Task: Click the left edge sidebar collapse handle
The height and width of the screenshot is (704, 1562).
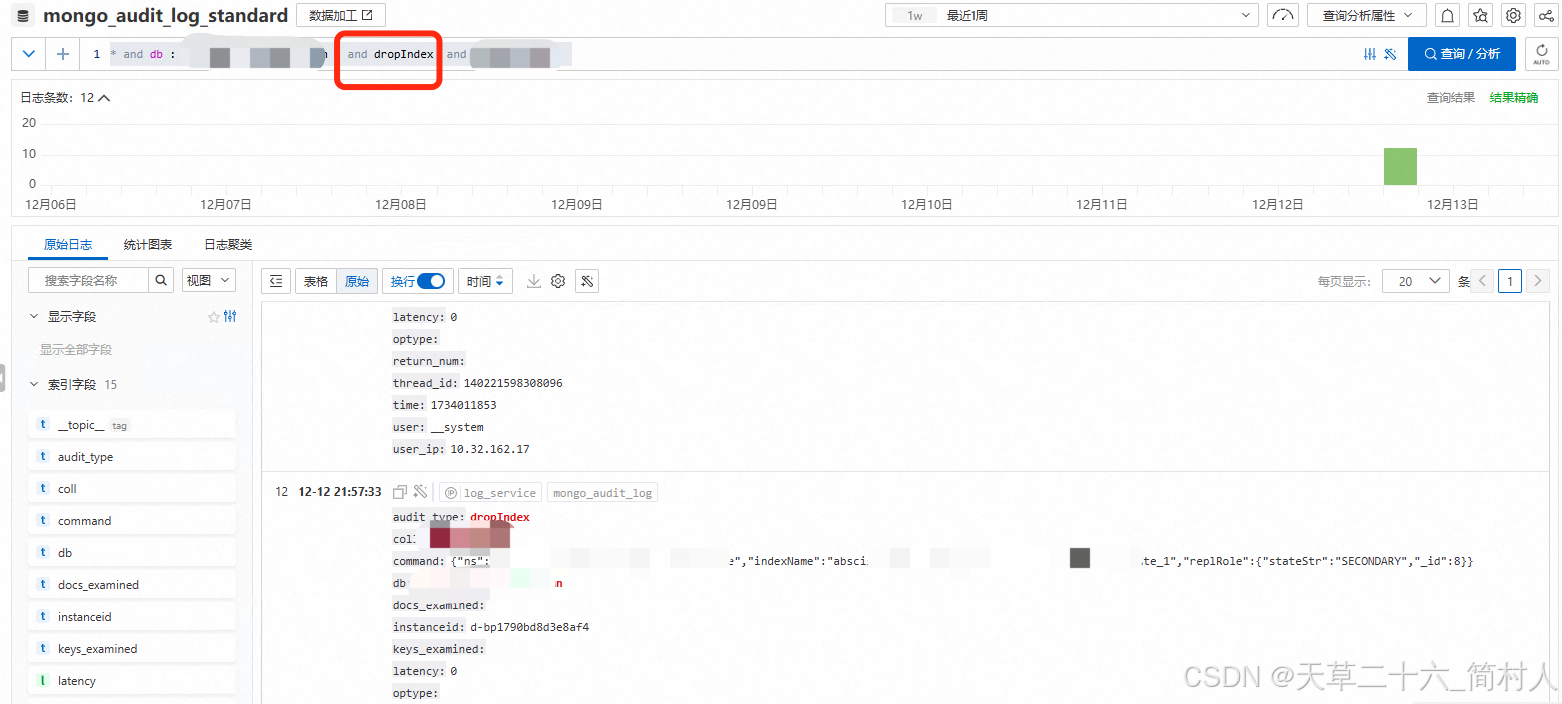Action: pos(4,380)
